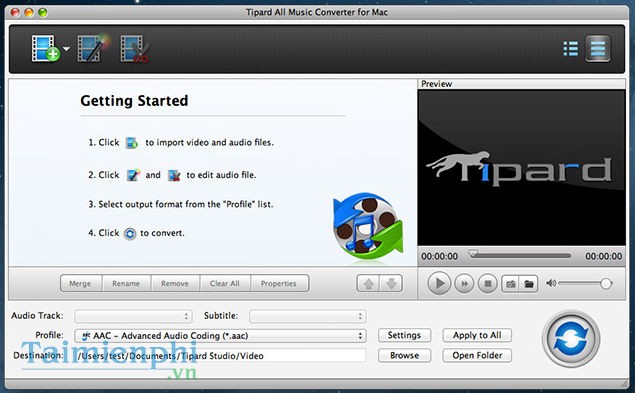Image resolution: width=635 pixels, height=393 pixels.
Task: Click the Destination path field
Action: [220, 356]
